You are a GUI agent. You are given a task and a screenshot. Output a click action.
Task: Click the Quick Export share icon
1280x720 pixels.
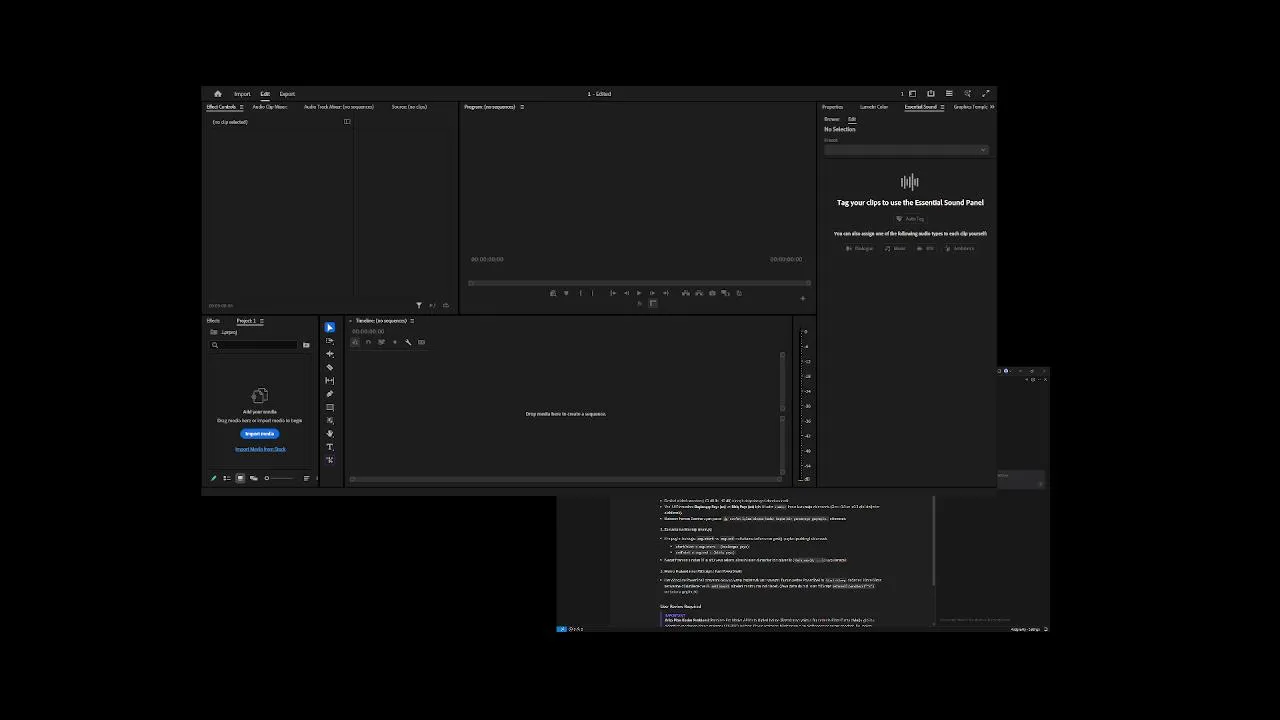coord(931,94)
